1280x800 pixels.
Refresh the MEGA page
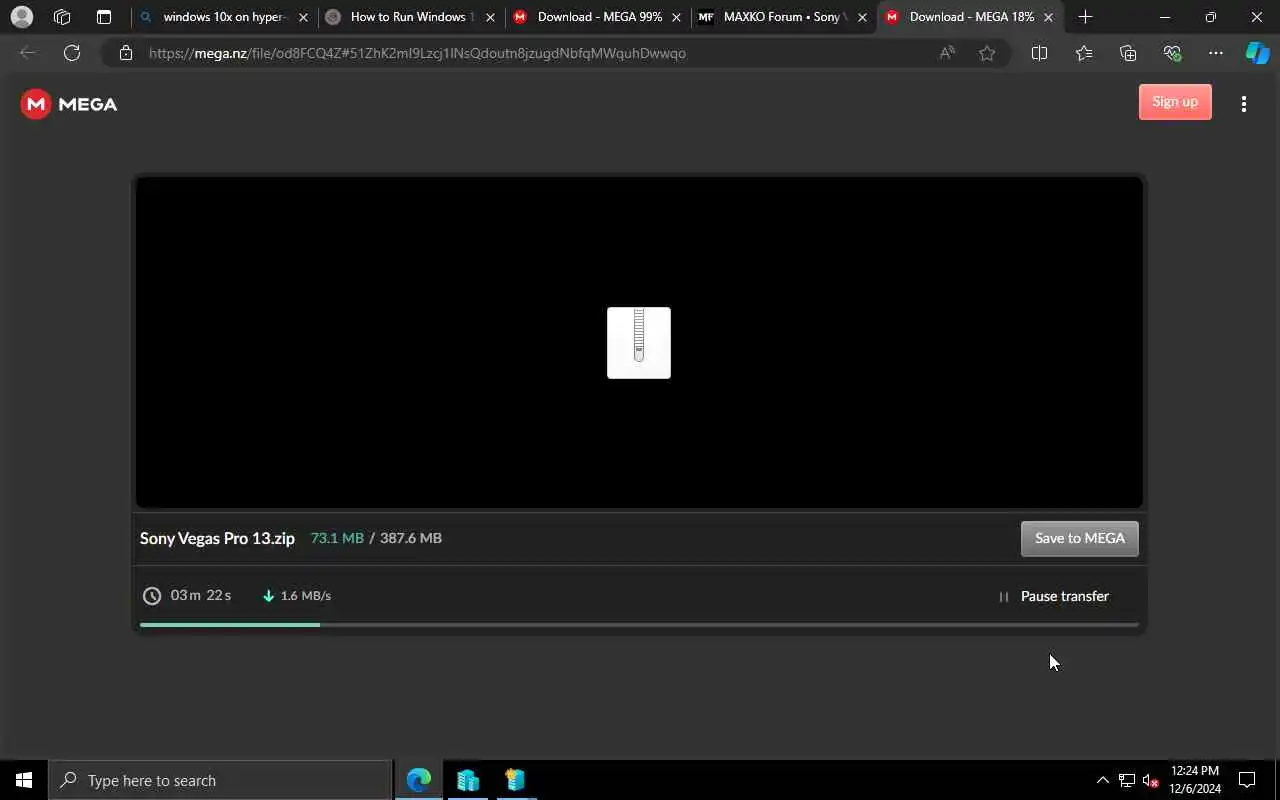[x=72, y=53]
